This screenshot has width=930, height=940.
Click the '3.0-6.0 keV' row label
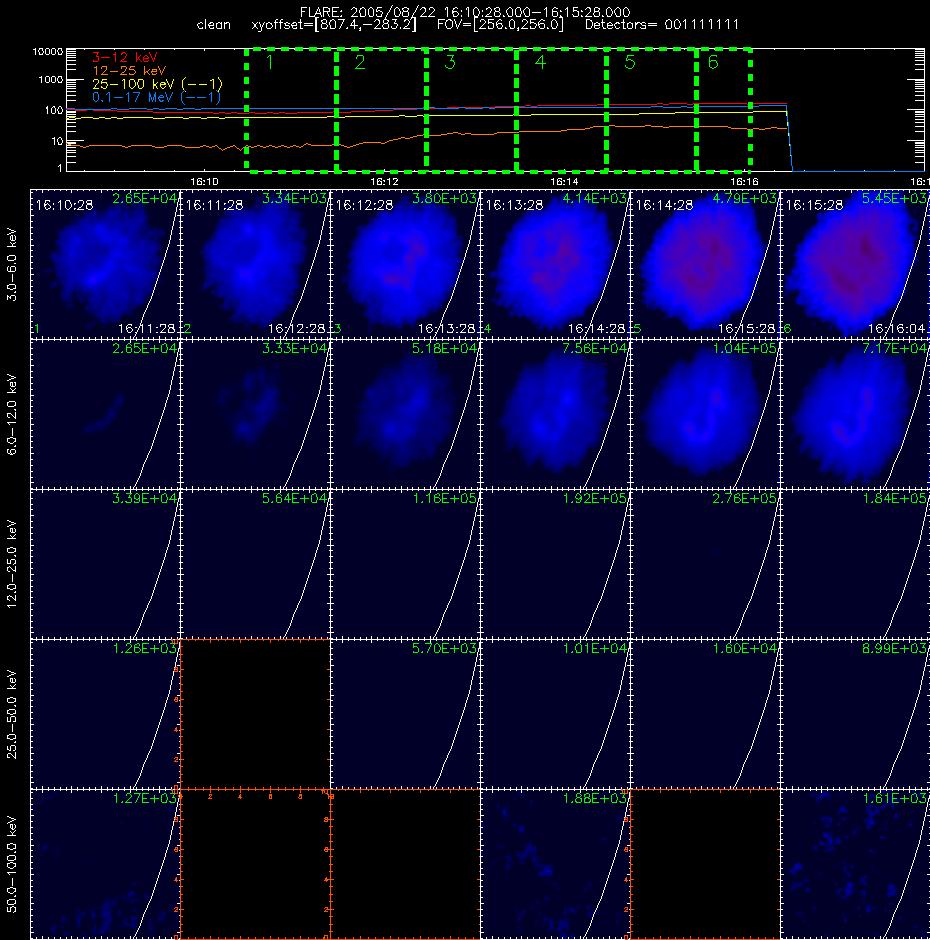[x=12, y=264]
